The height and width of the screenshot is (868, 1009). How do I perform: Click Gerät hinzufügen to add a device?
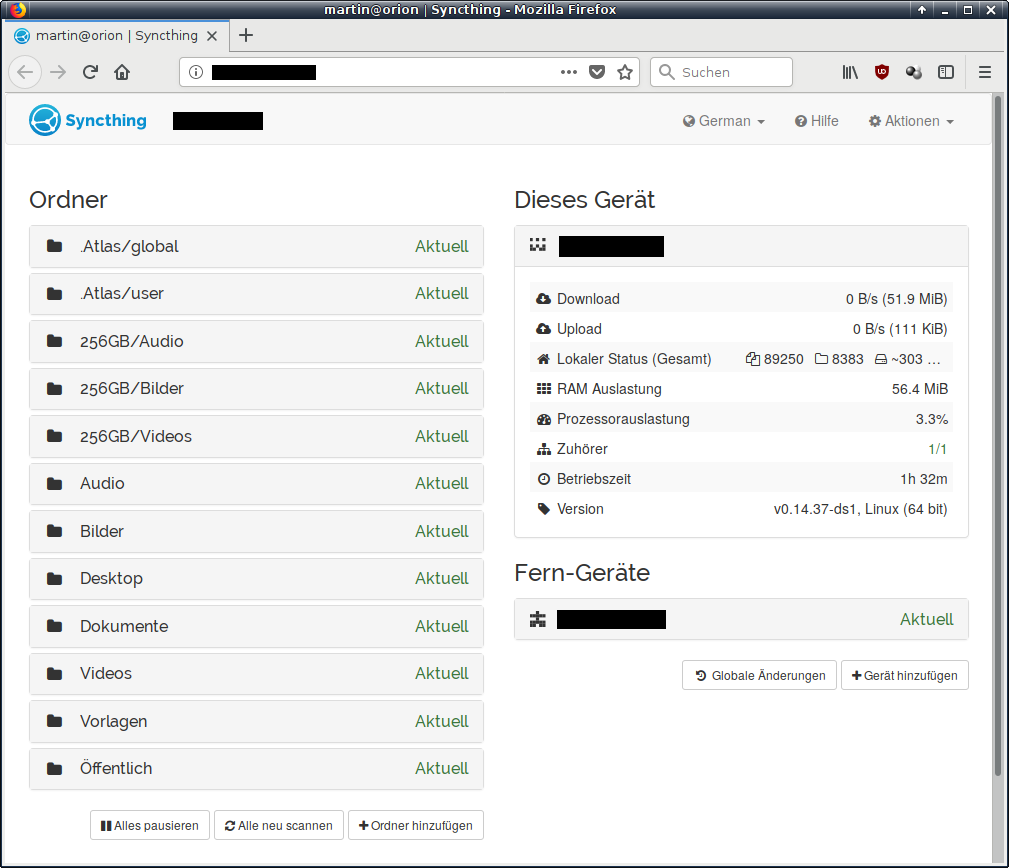pos(905,676)
